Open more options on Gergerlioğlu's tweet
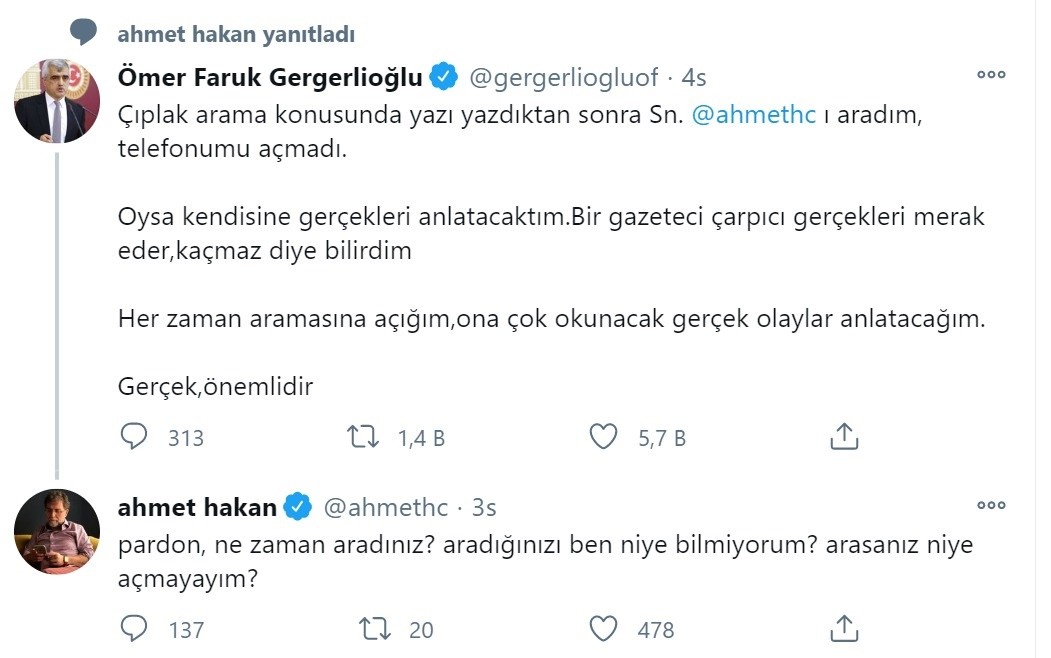Screen dimensions: 1051x658 point(990,75)
